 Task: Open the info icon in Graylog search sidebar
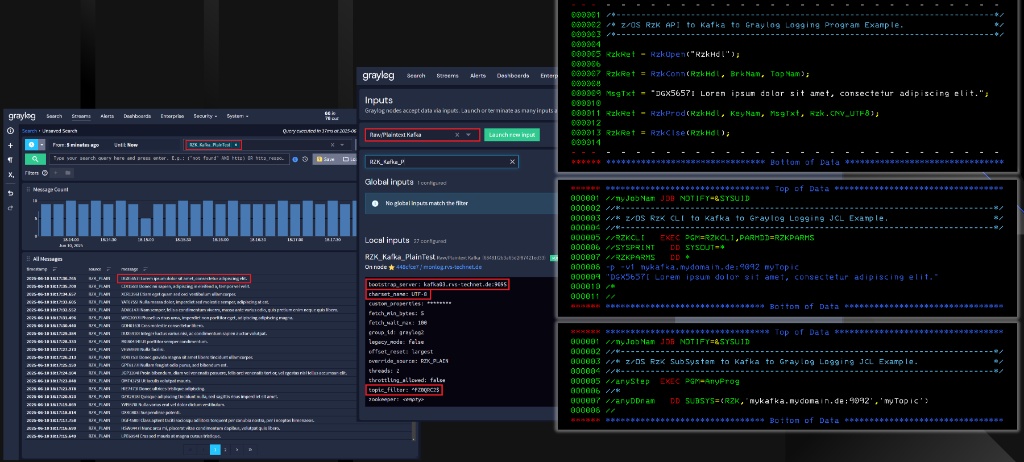point(10,131)
